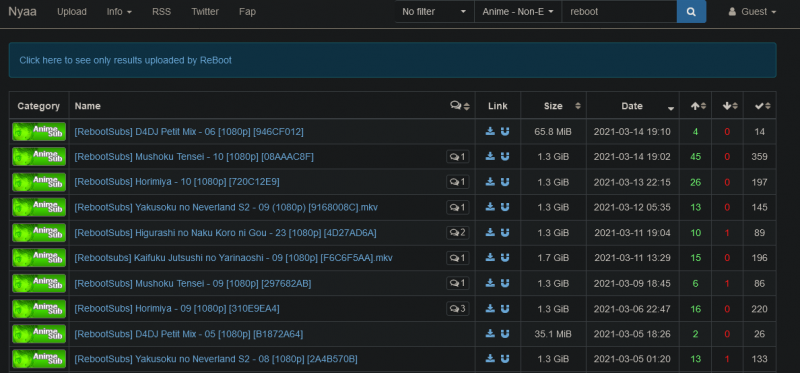The height and width of the screenshot is (373, 800).
Task: Open the RSS feed link
Action: [x=161, y=12]
